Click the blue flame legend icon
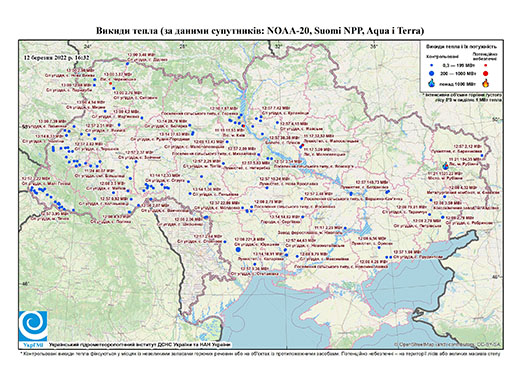The height and width of the screenshot is (368, 520). tap(432, 83)
